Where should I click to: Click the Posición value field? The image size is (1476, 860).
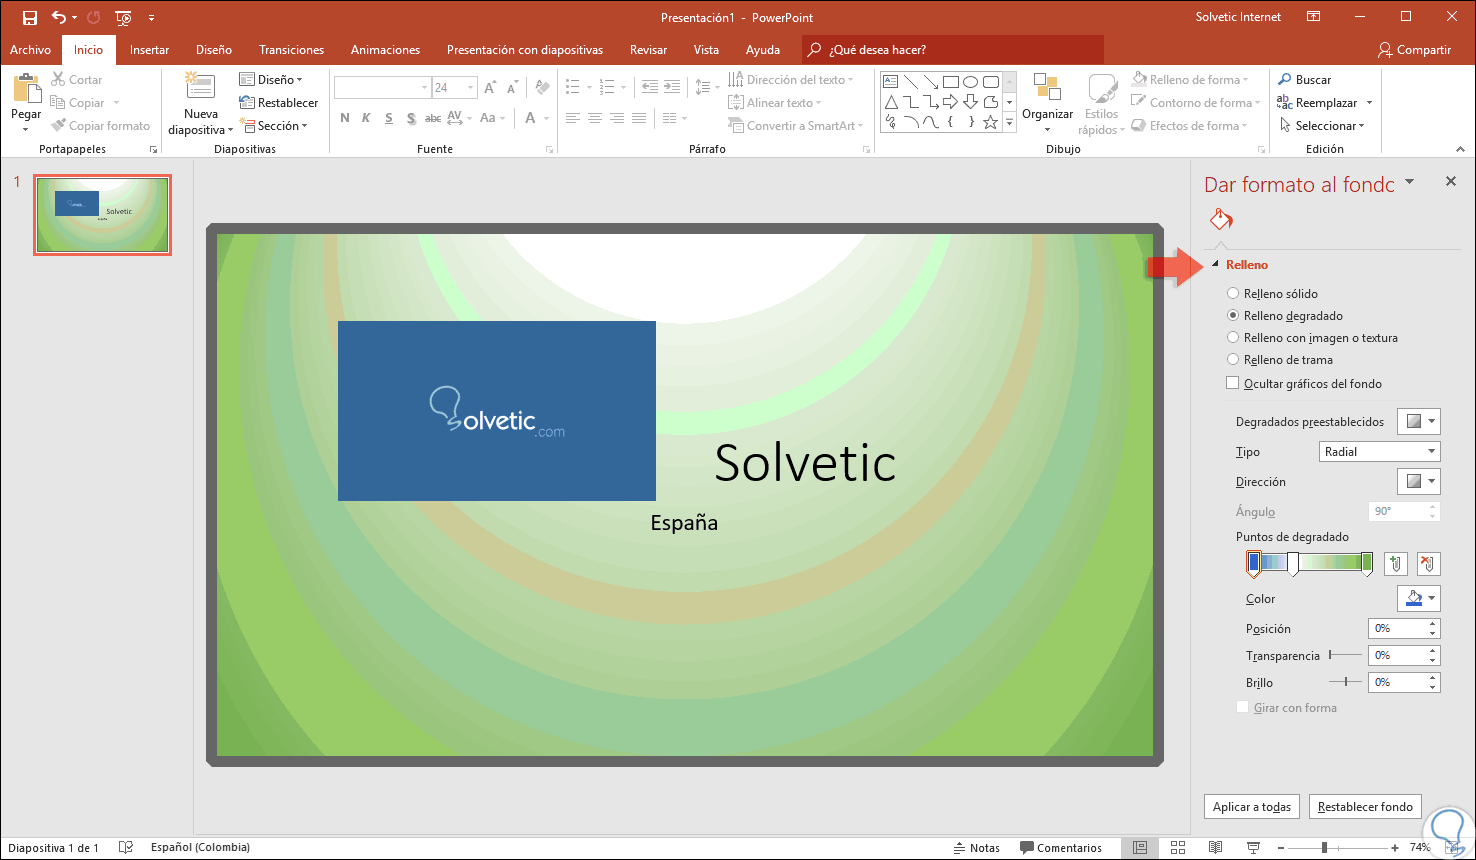(1398, 629)
